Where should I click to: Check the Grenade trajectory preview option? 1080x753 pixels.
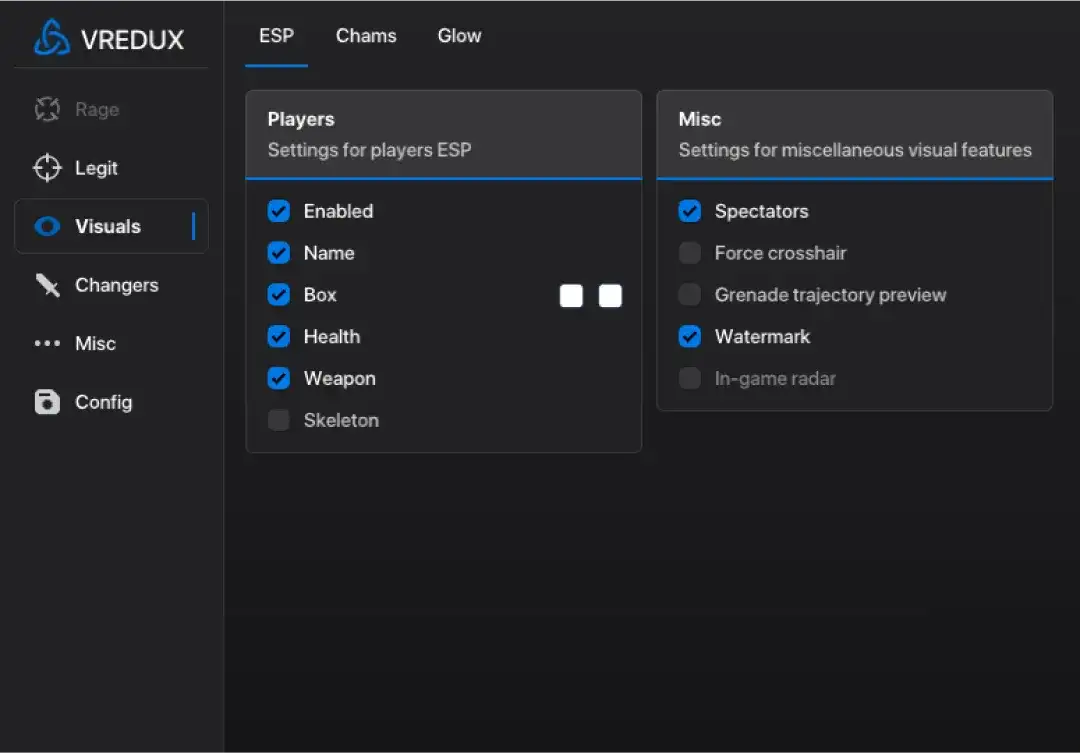coord(690,295)
